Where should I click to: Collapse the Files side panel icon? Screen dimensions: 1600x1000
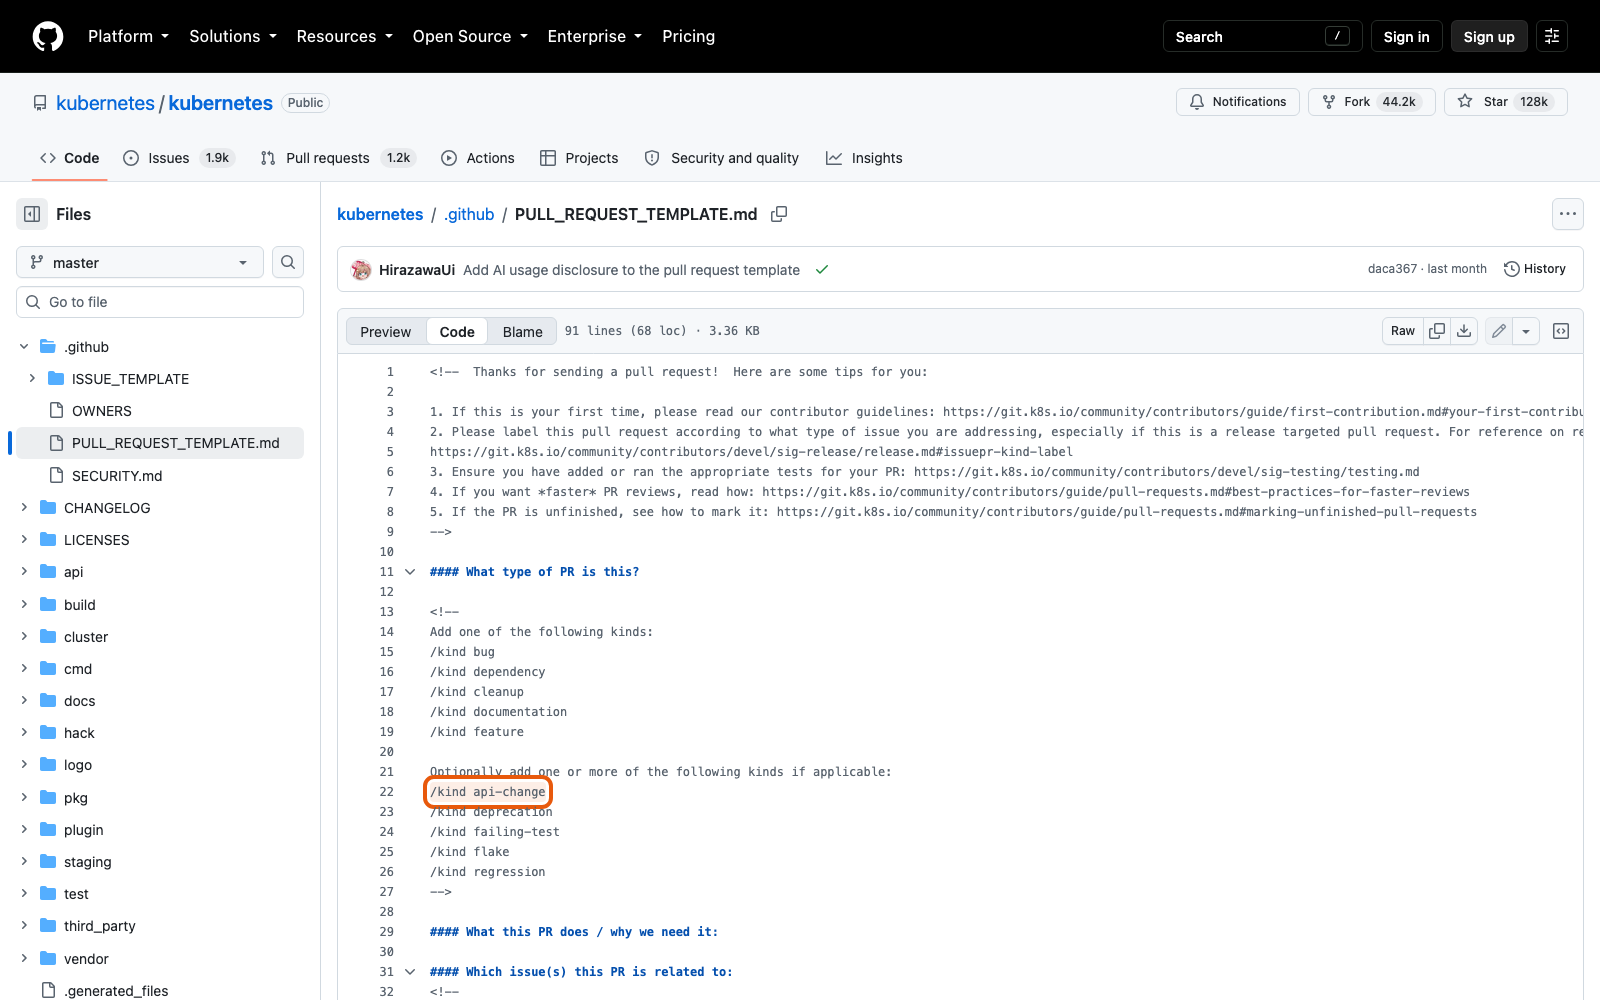pos(32,214)
